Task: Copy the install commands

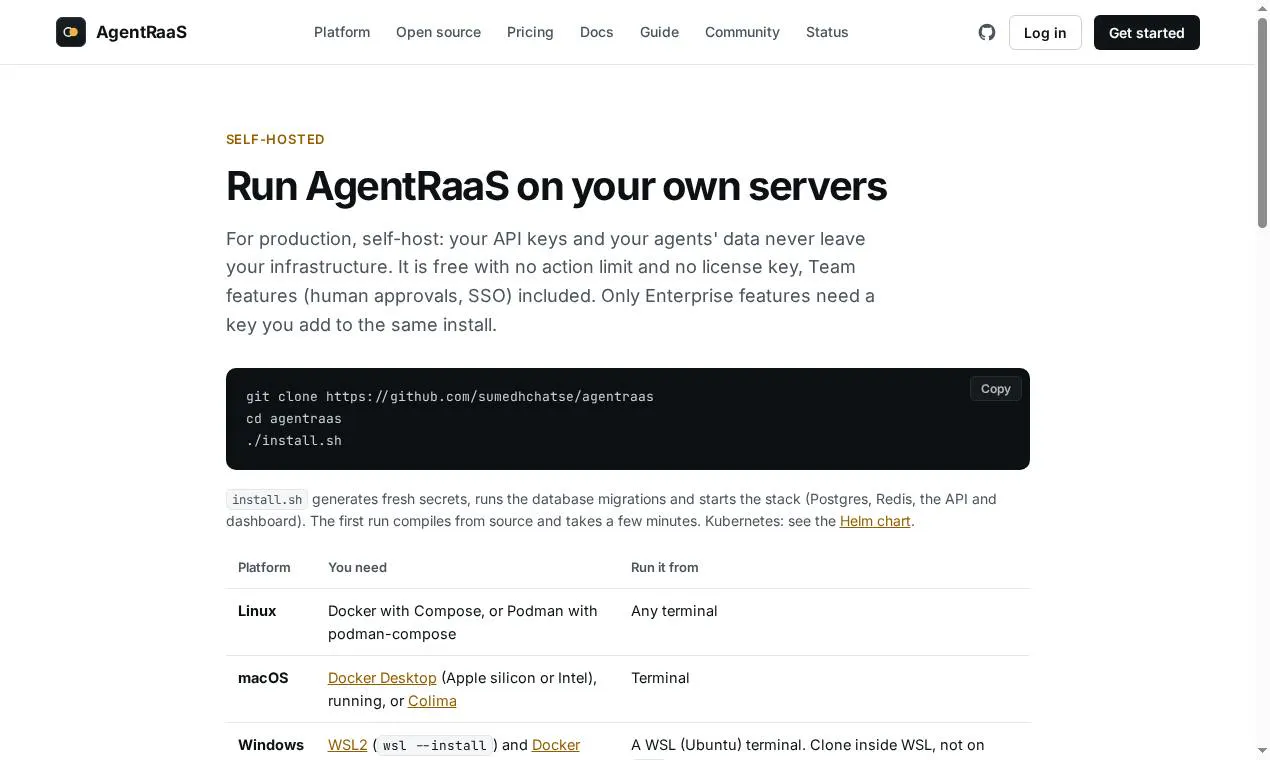Action: pos(995,389)
